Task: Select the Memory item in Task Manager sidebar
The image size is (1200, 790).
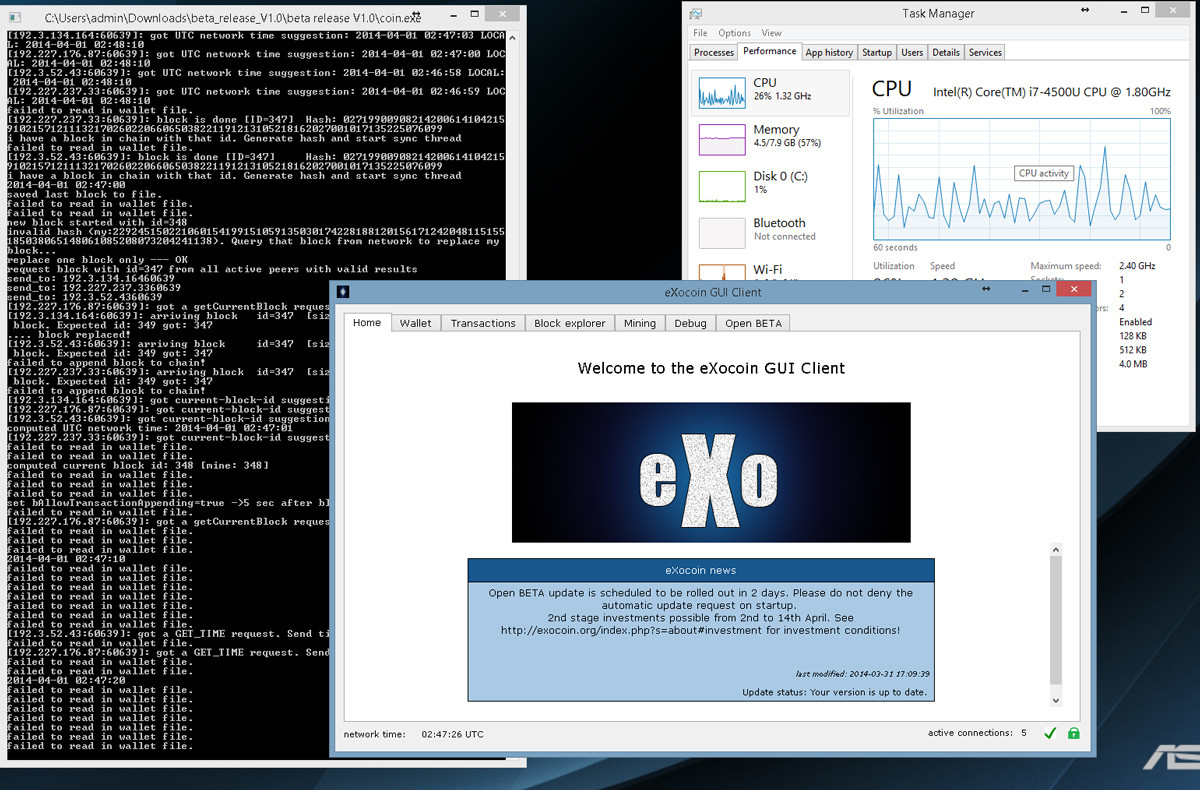Action: [770, 138]
